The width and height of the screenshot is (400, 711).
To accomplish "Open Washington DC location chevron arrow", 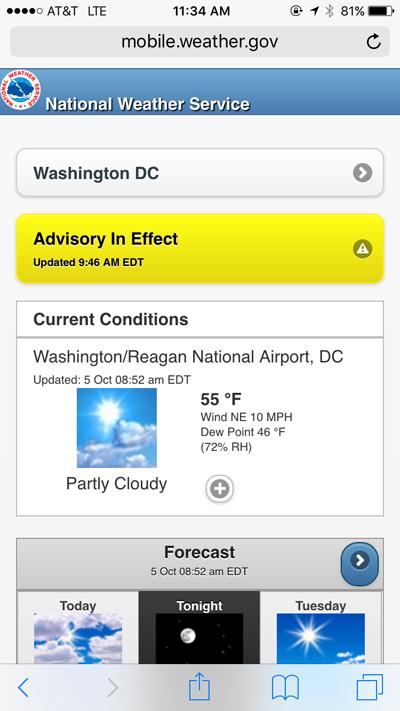I will (x=363, y=173).
